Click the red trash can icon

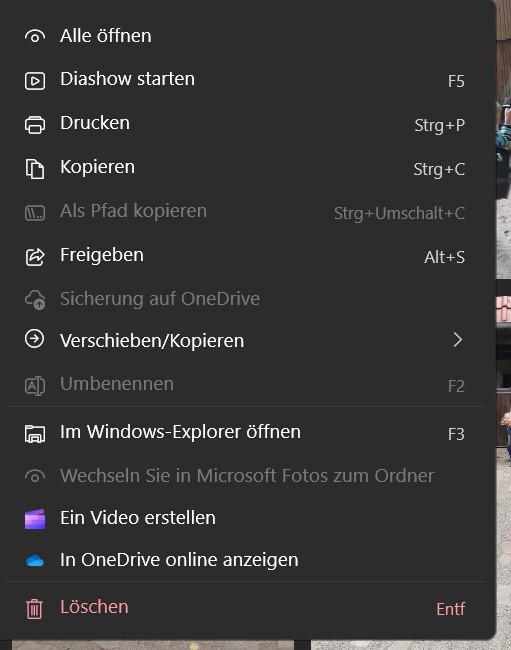pyautogui.click(x=34, y=609)
